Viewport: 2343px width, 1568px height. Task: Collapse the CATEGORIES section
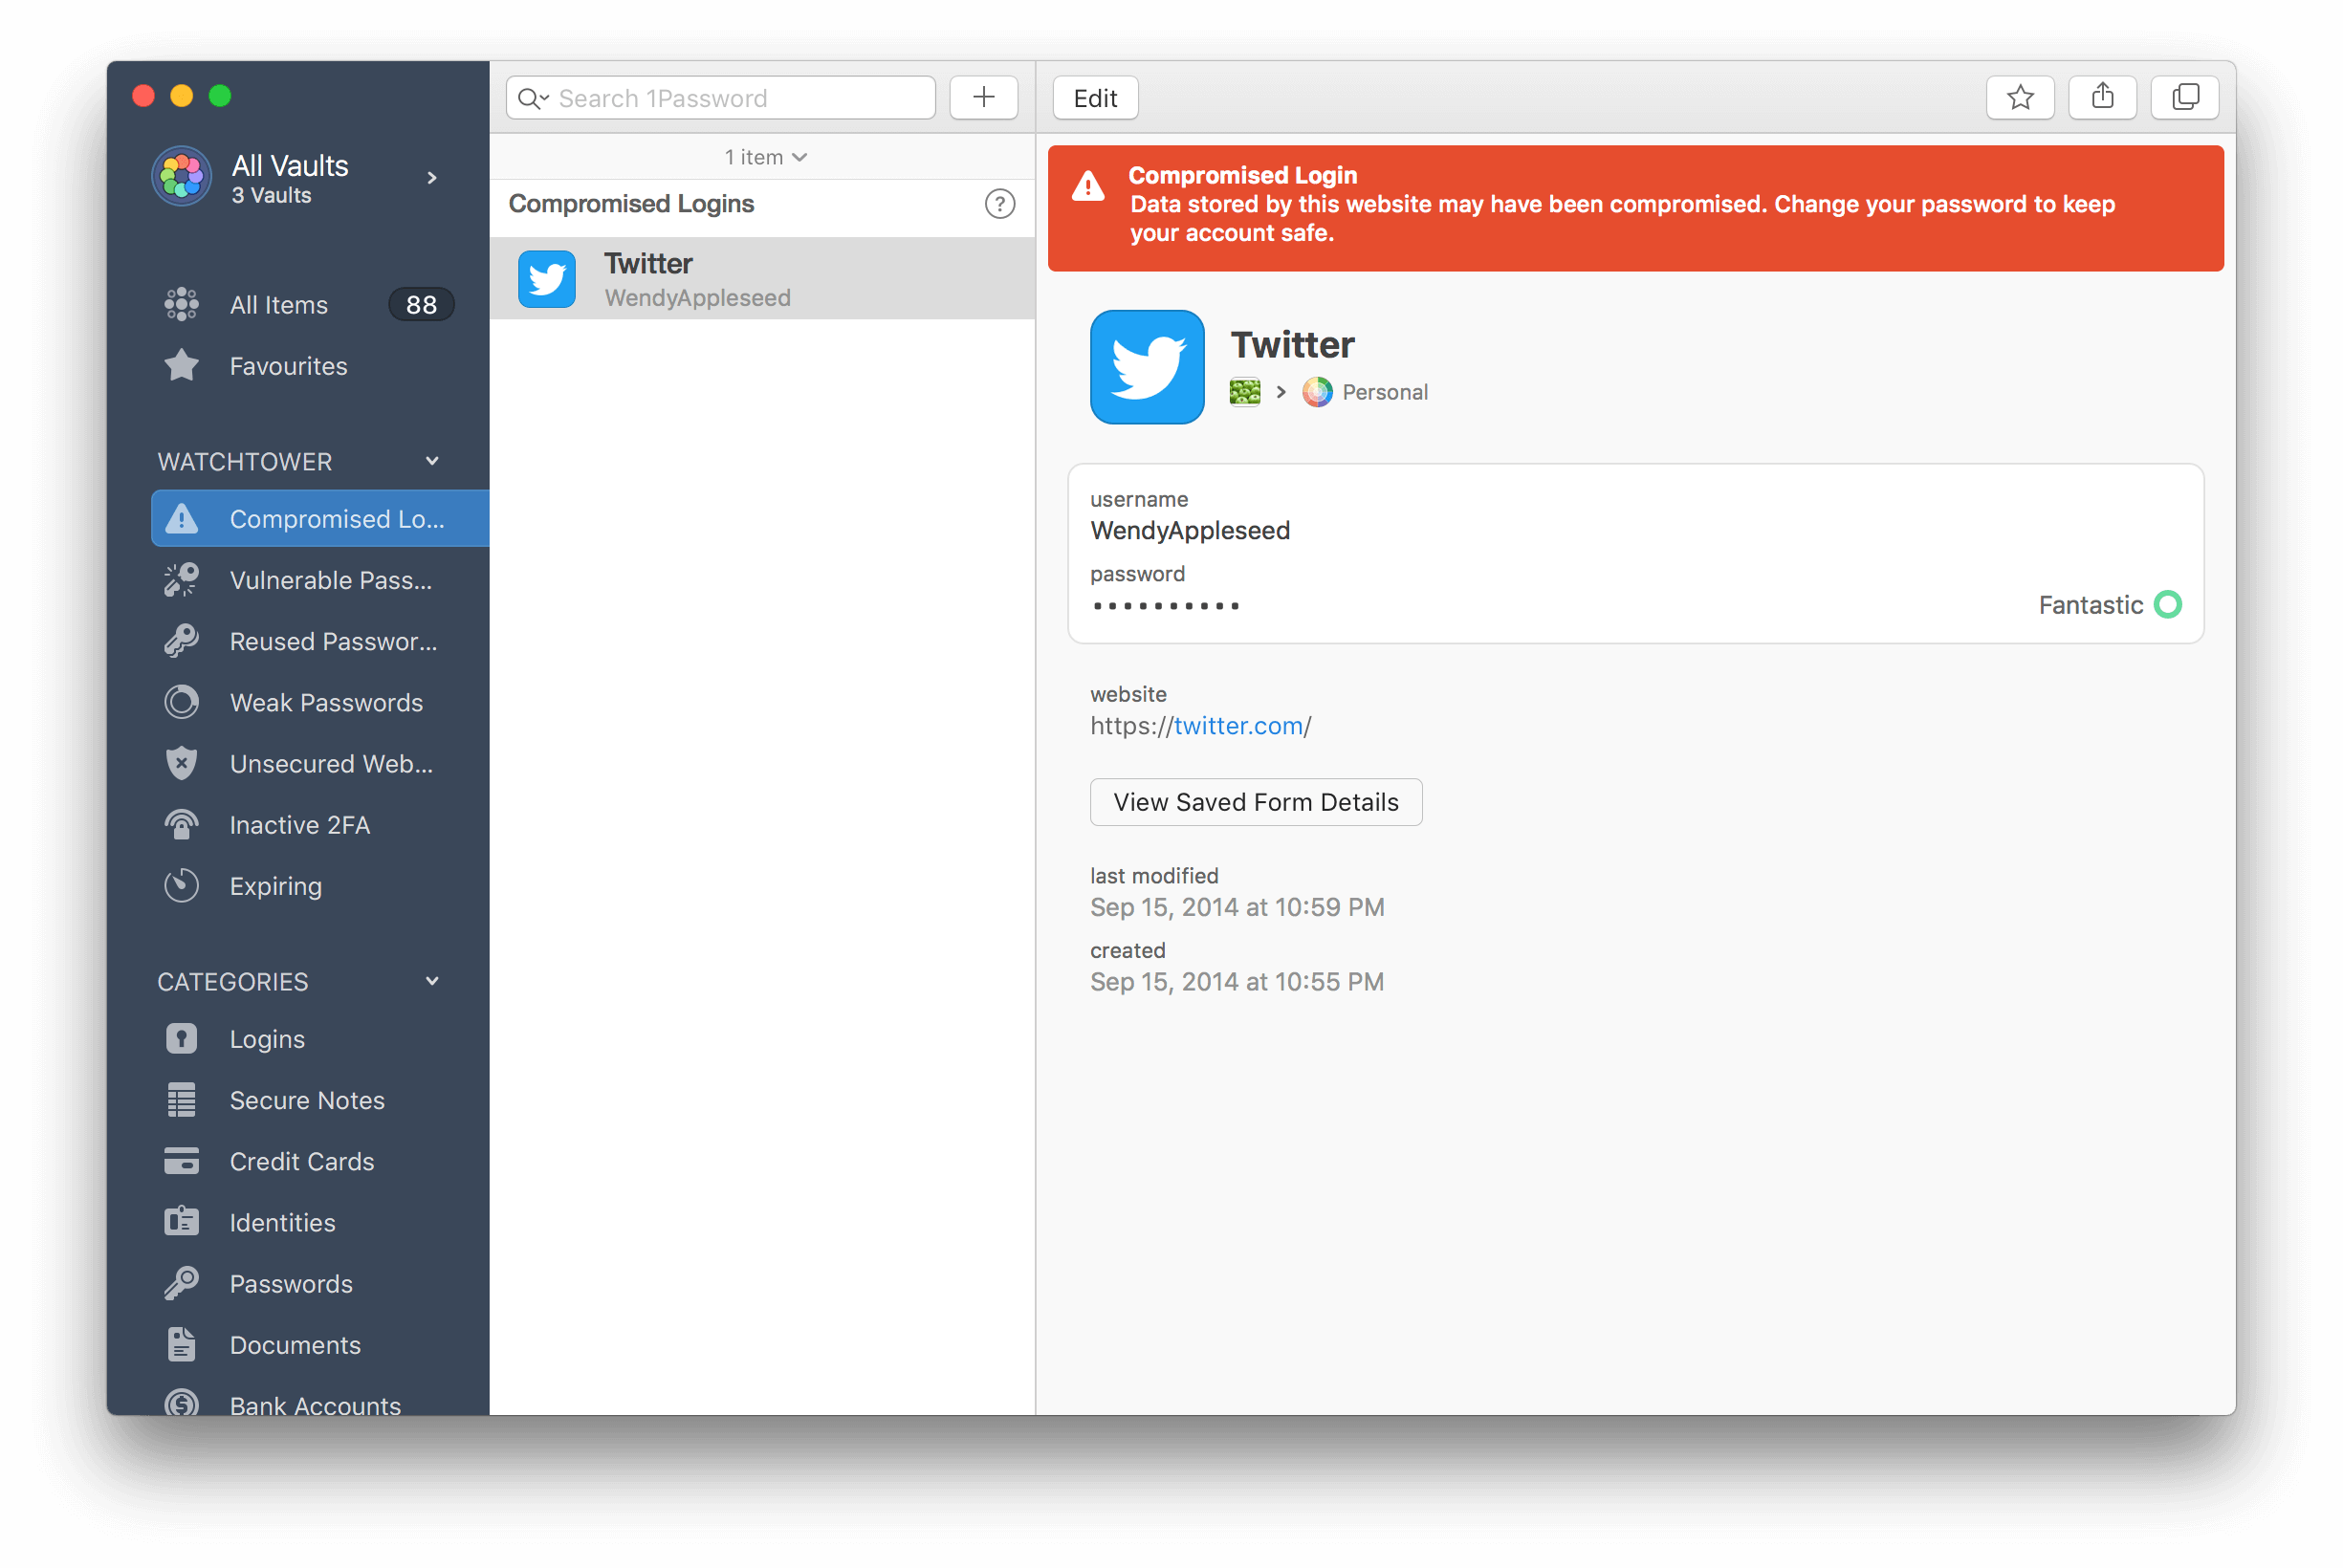tap(432, 980)
